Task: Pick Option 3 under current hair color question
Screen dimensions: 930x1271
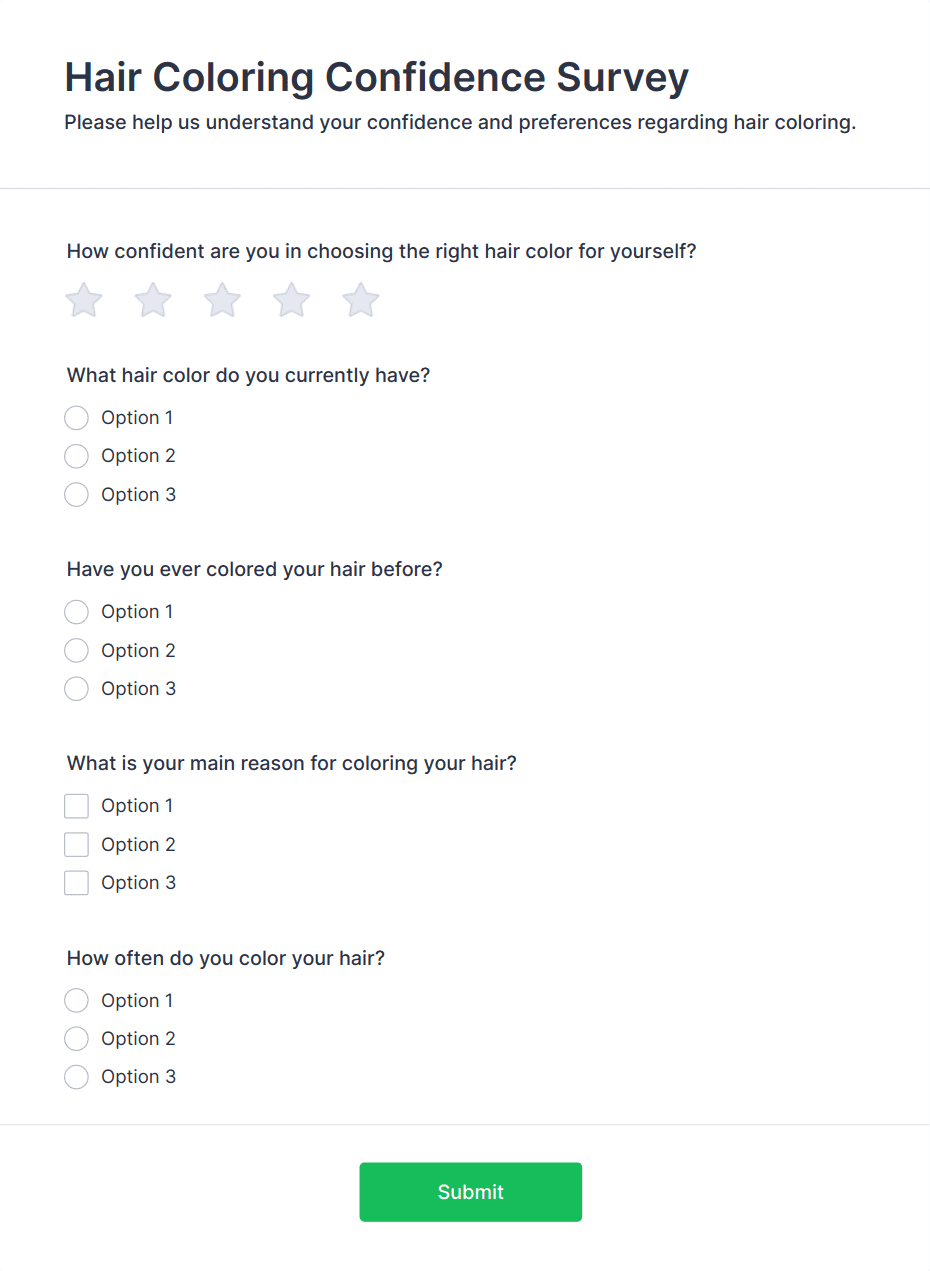Action: point(76,494)
